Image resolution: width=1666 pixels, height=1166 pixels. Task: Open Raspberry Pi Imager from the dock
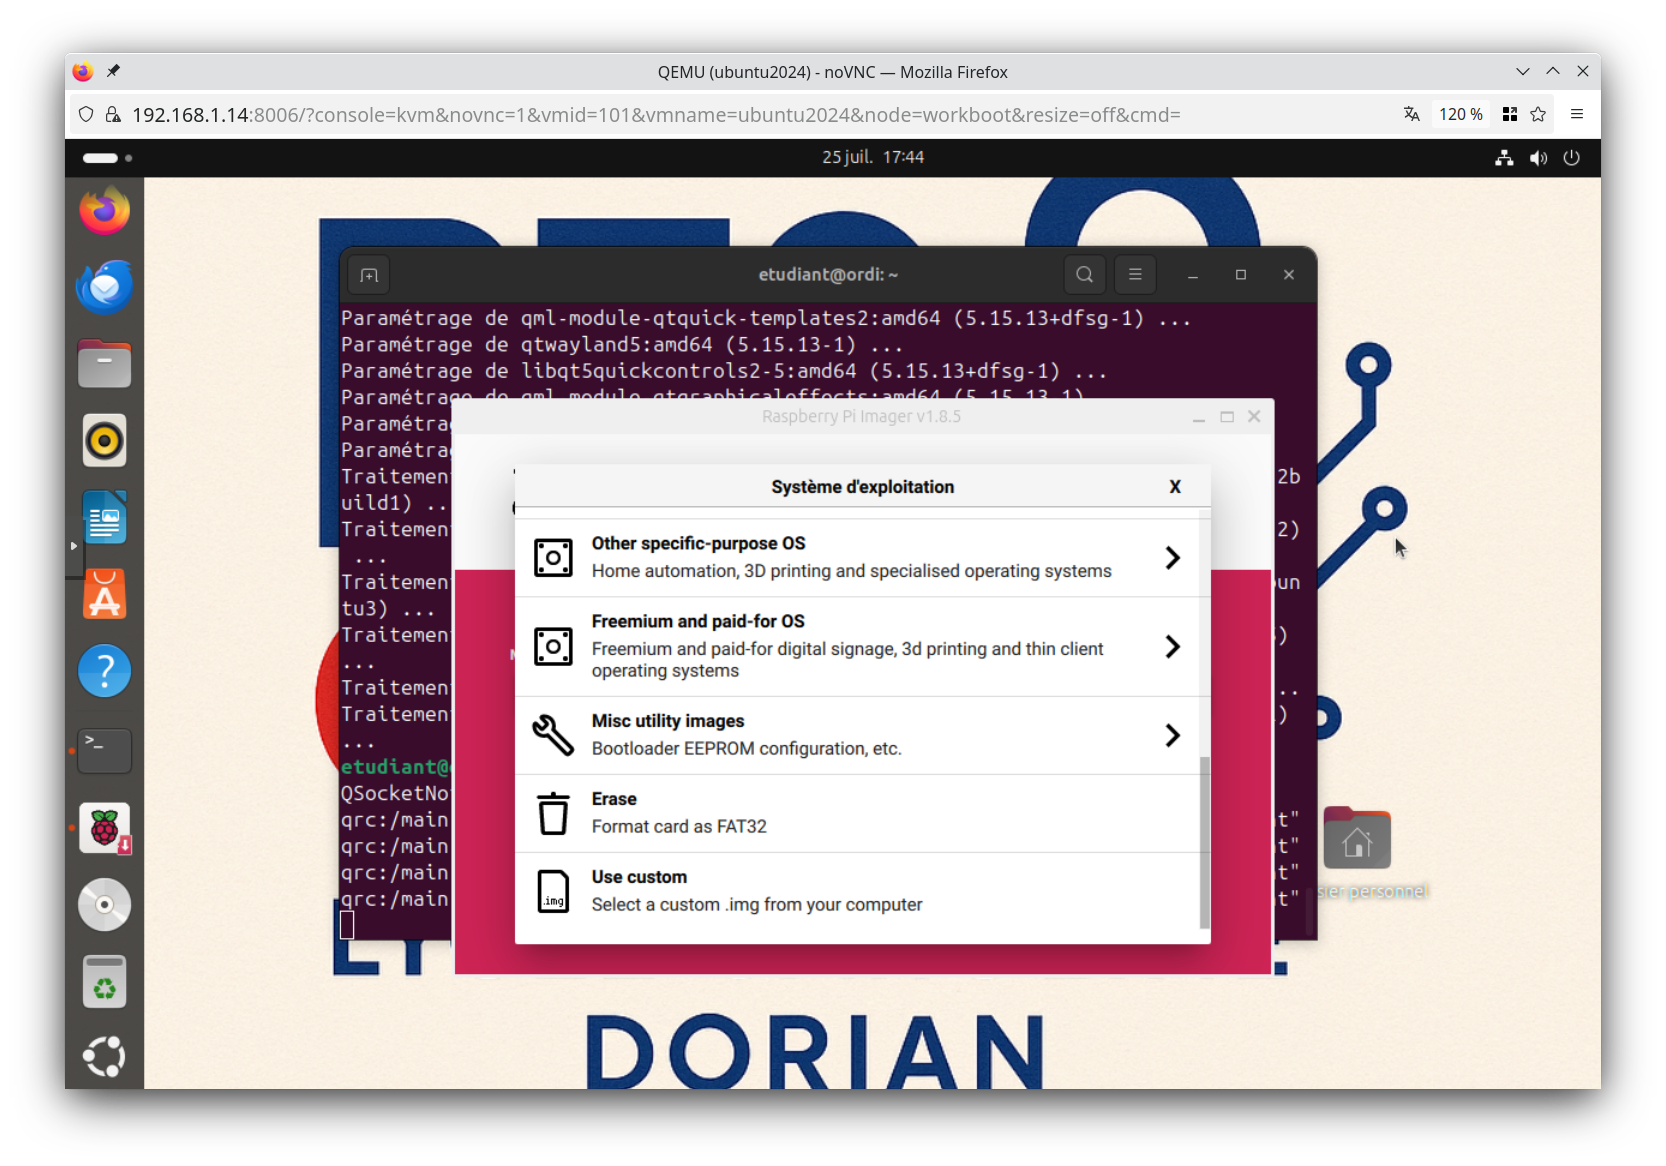click(x=105, y=828)
